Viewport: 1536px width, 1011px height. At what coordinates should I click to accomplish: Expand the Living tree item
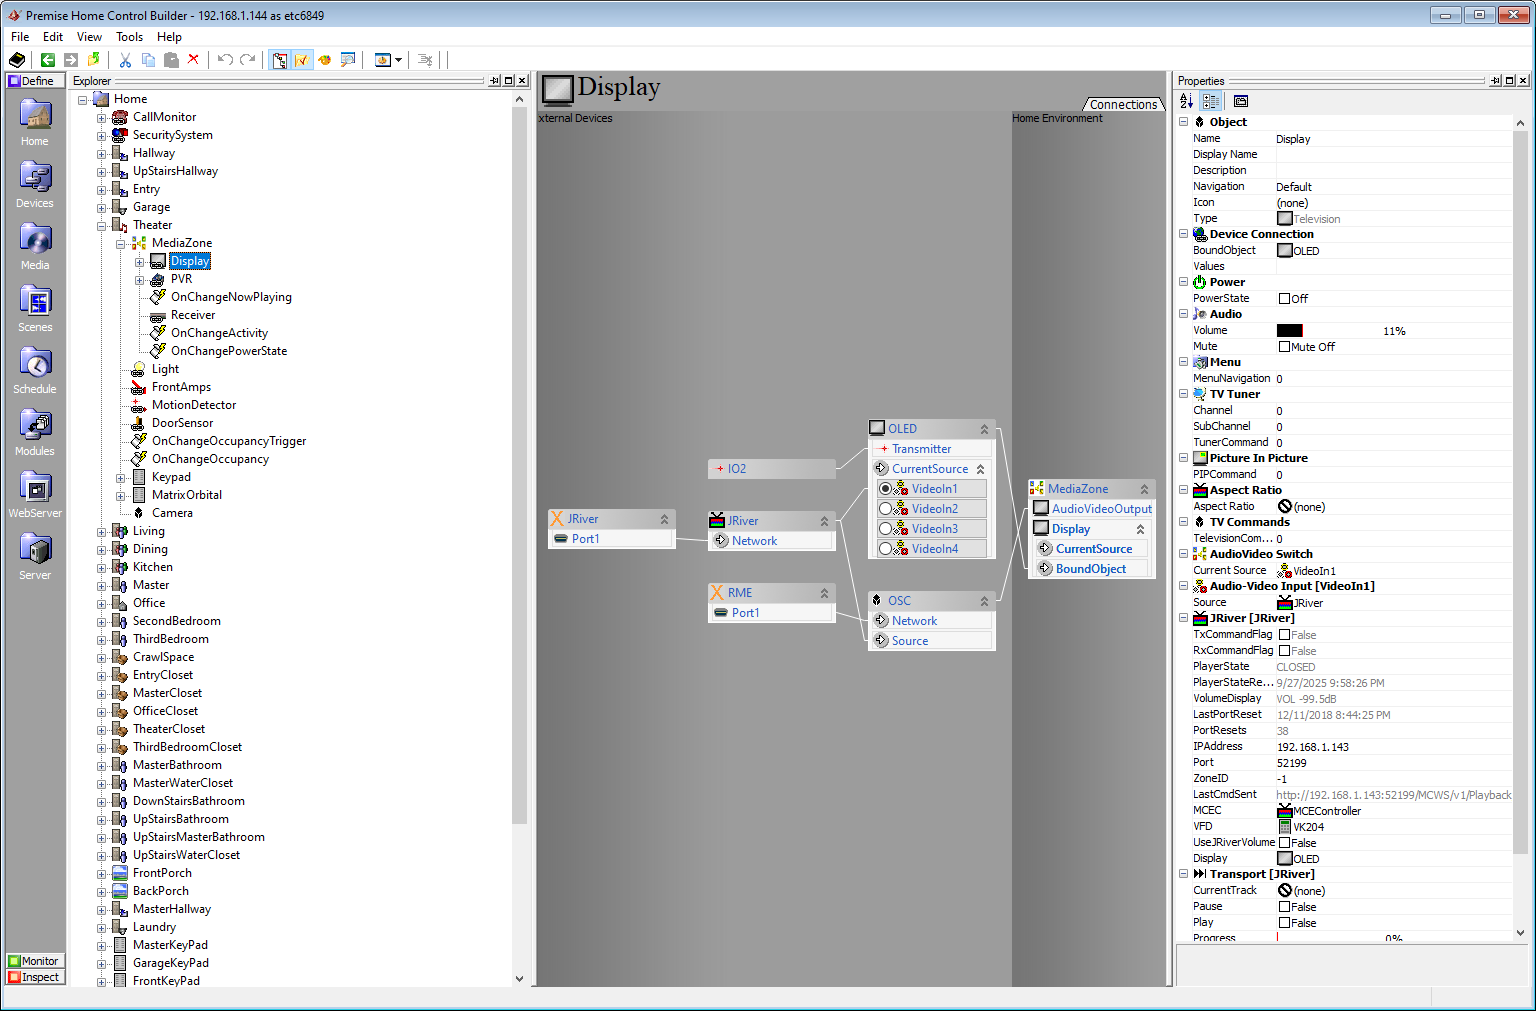click(x=100, y=531)
